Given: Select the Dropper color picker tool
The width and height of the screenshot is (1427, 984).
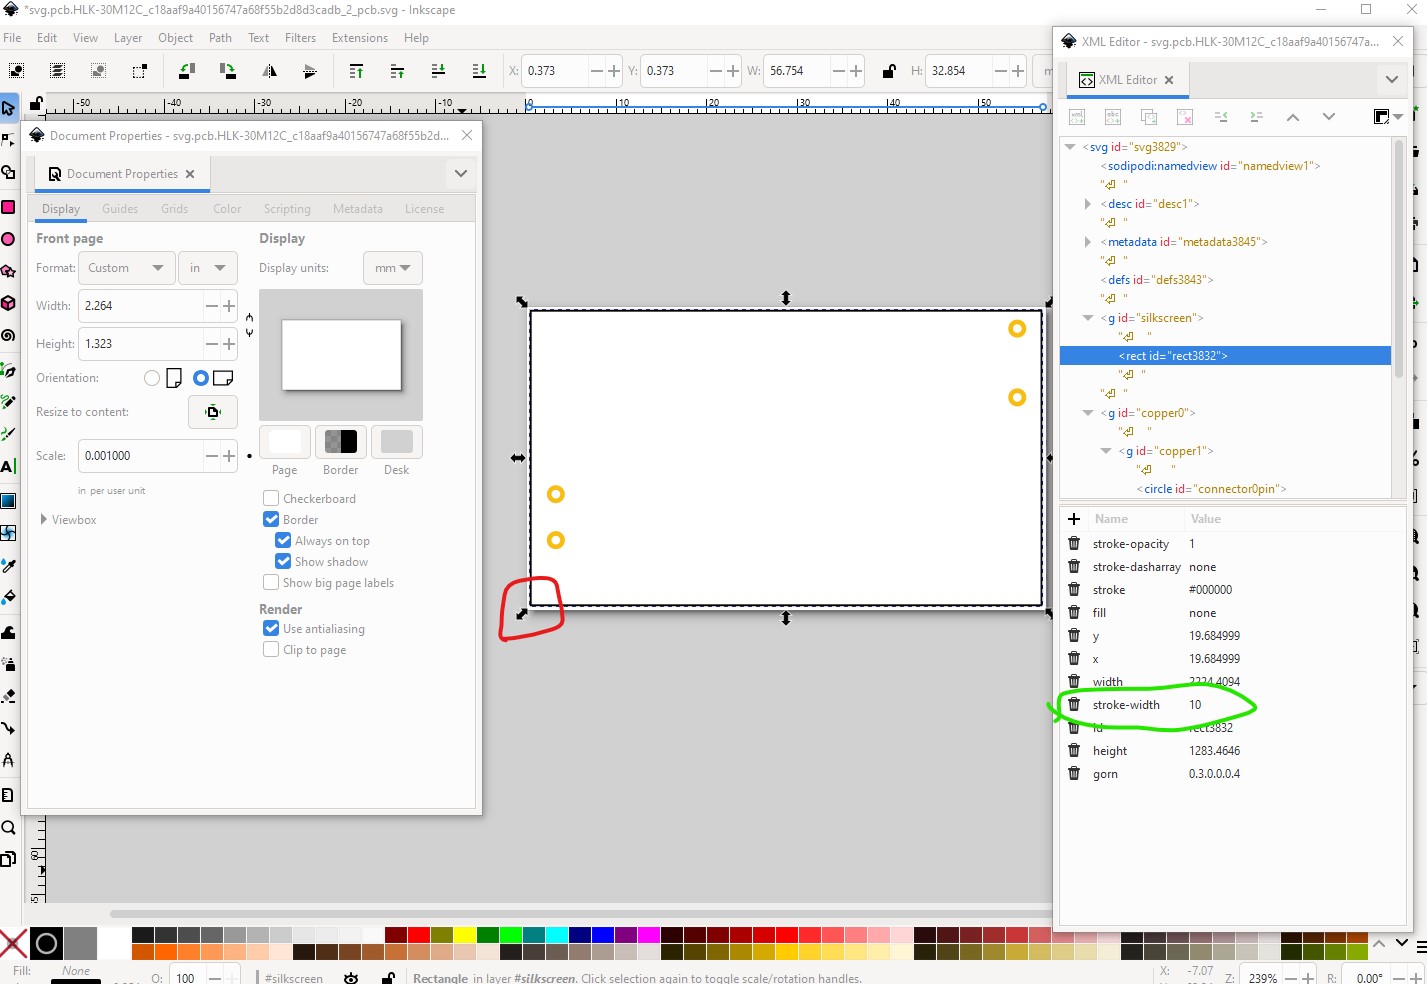Looking at the screenshot, I should tap(8, 565).
